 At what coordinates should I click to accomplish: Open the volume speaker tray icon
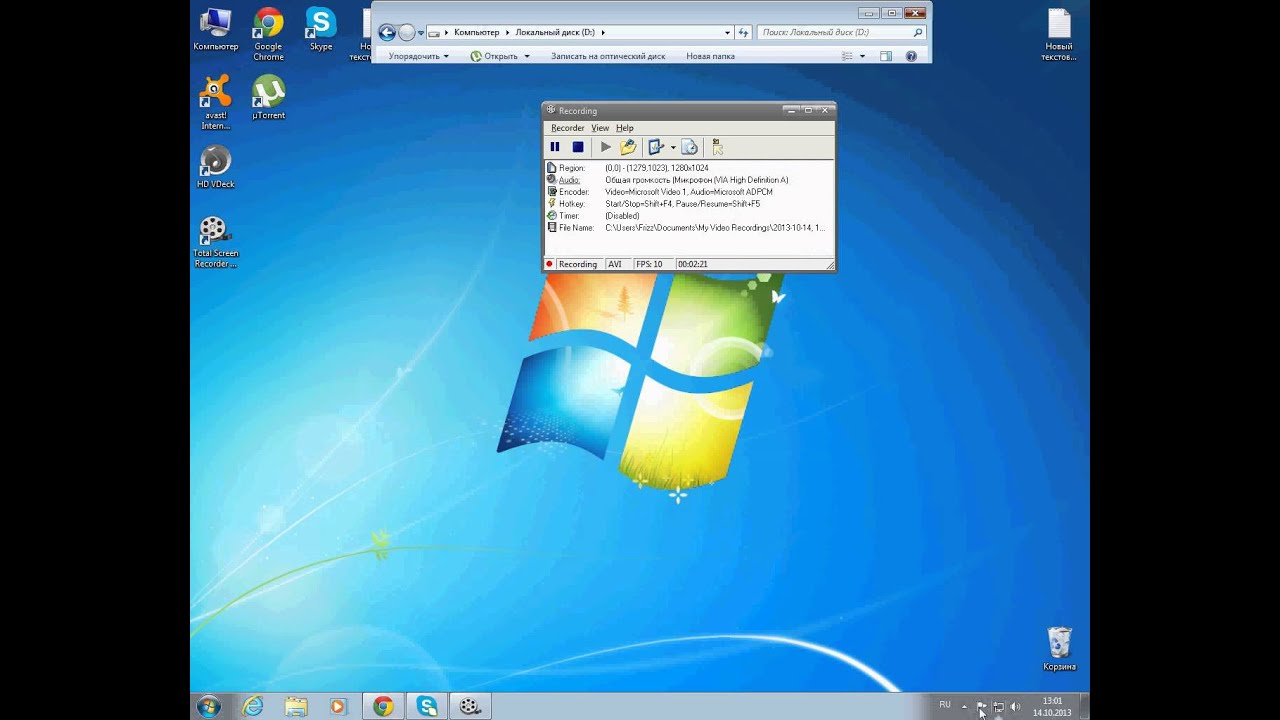coord(1016,706)
